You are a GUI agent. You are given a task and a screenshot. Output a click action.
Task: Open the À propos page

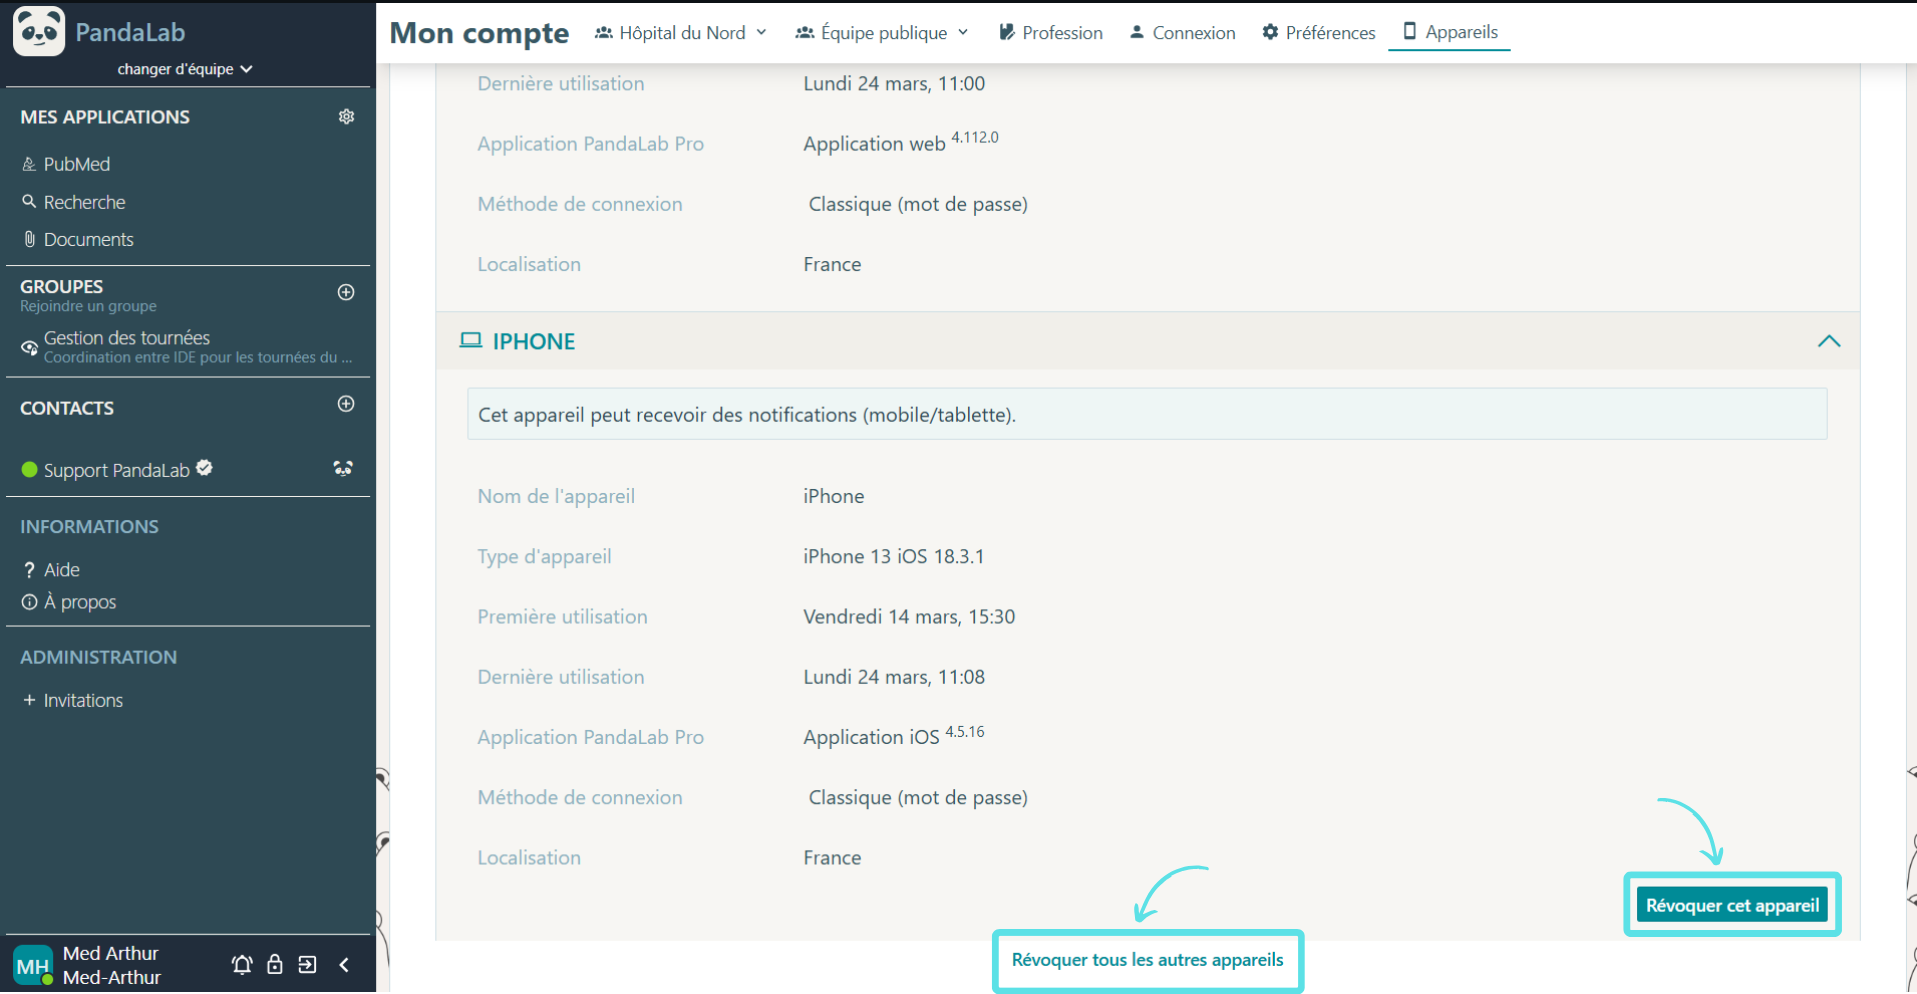(x=80, y=603)
